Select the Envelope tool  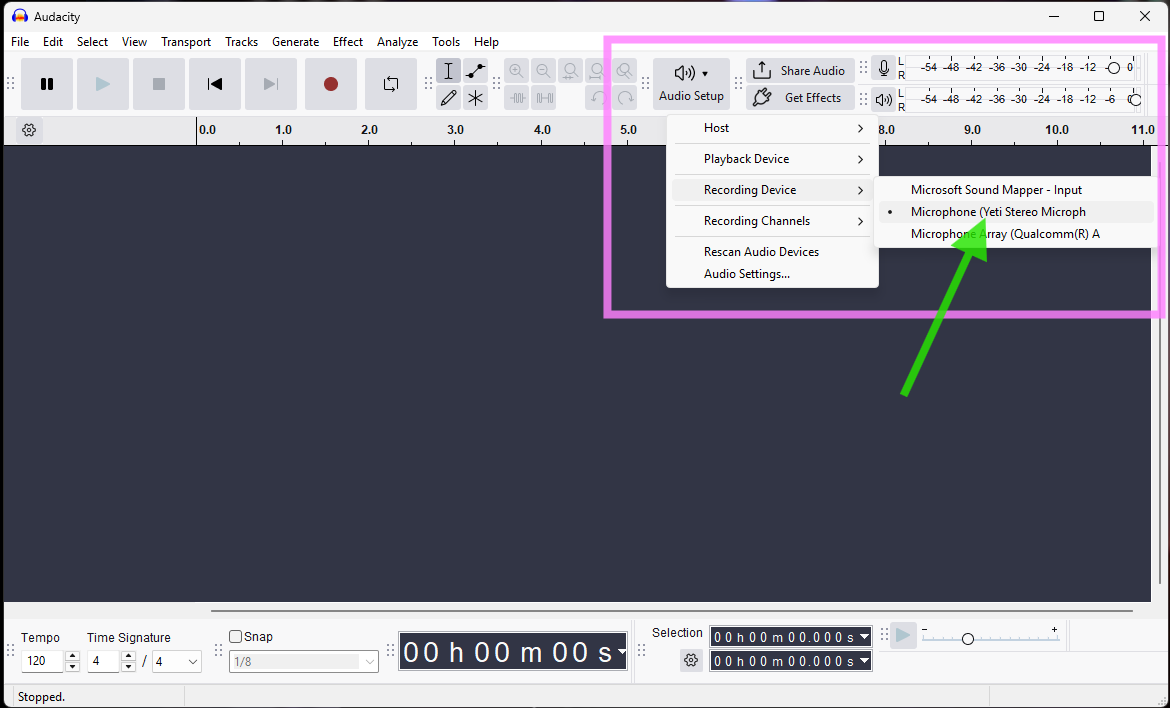(476, 71)
